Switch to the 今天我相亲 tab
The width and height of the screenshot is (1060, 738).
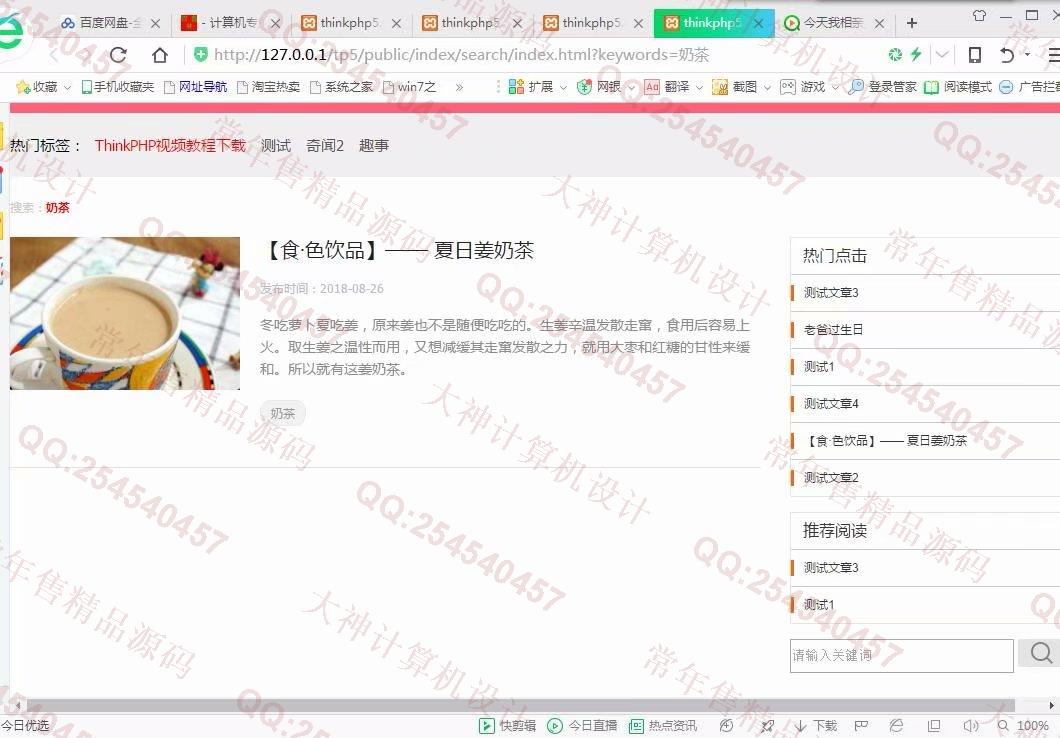coord(835,23)
